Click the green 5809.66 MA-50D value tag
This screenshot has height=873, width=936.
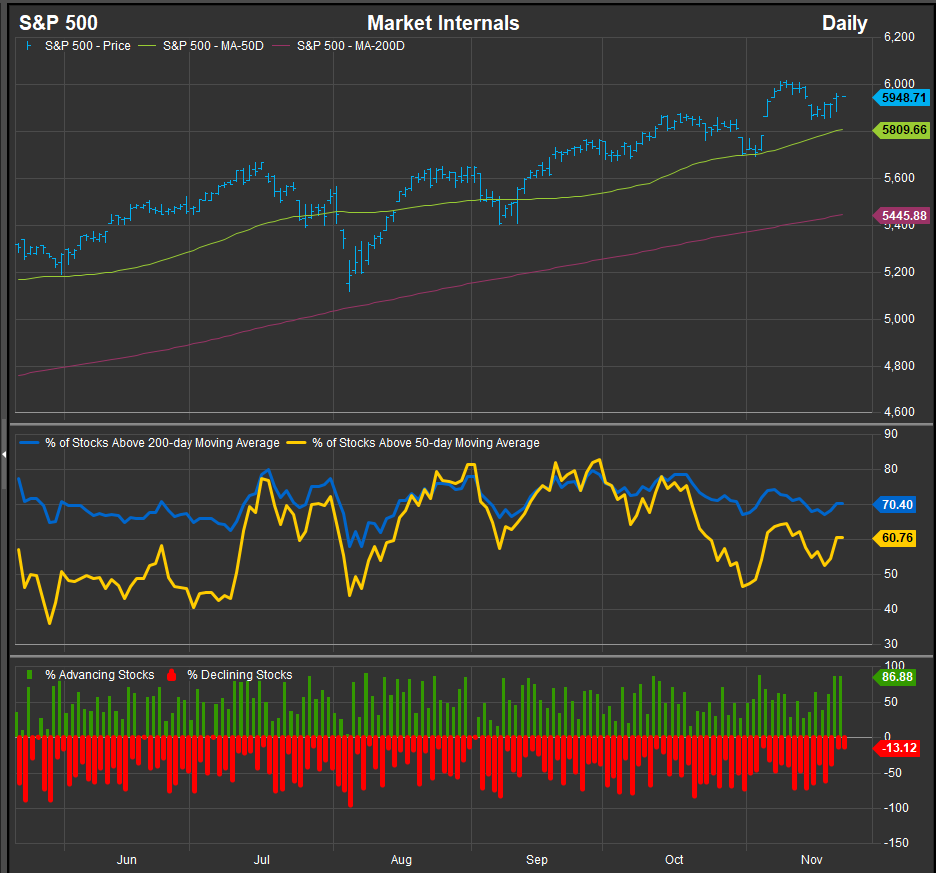click(902, 130)
